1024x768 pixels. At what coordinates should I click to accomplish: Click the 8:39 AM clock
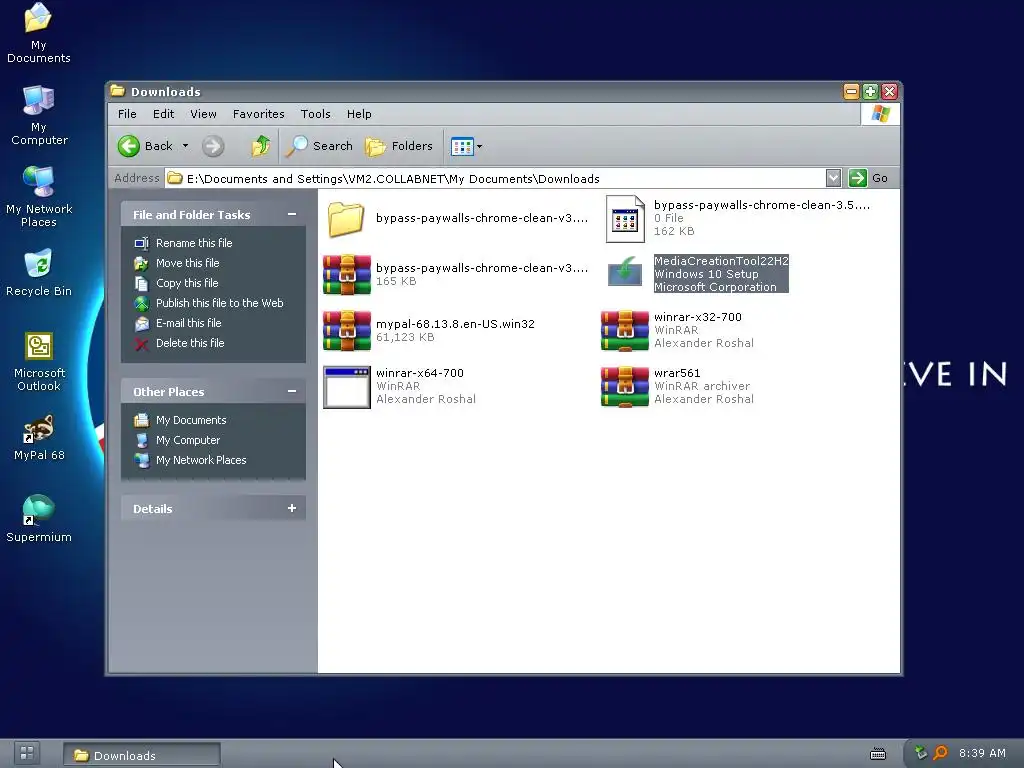coord(982,753)
